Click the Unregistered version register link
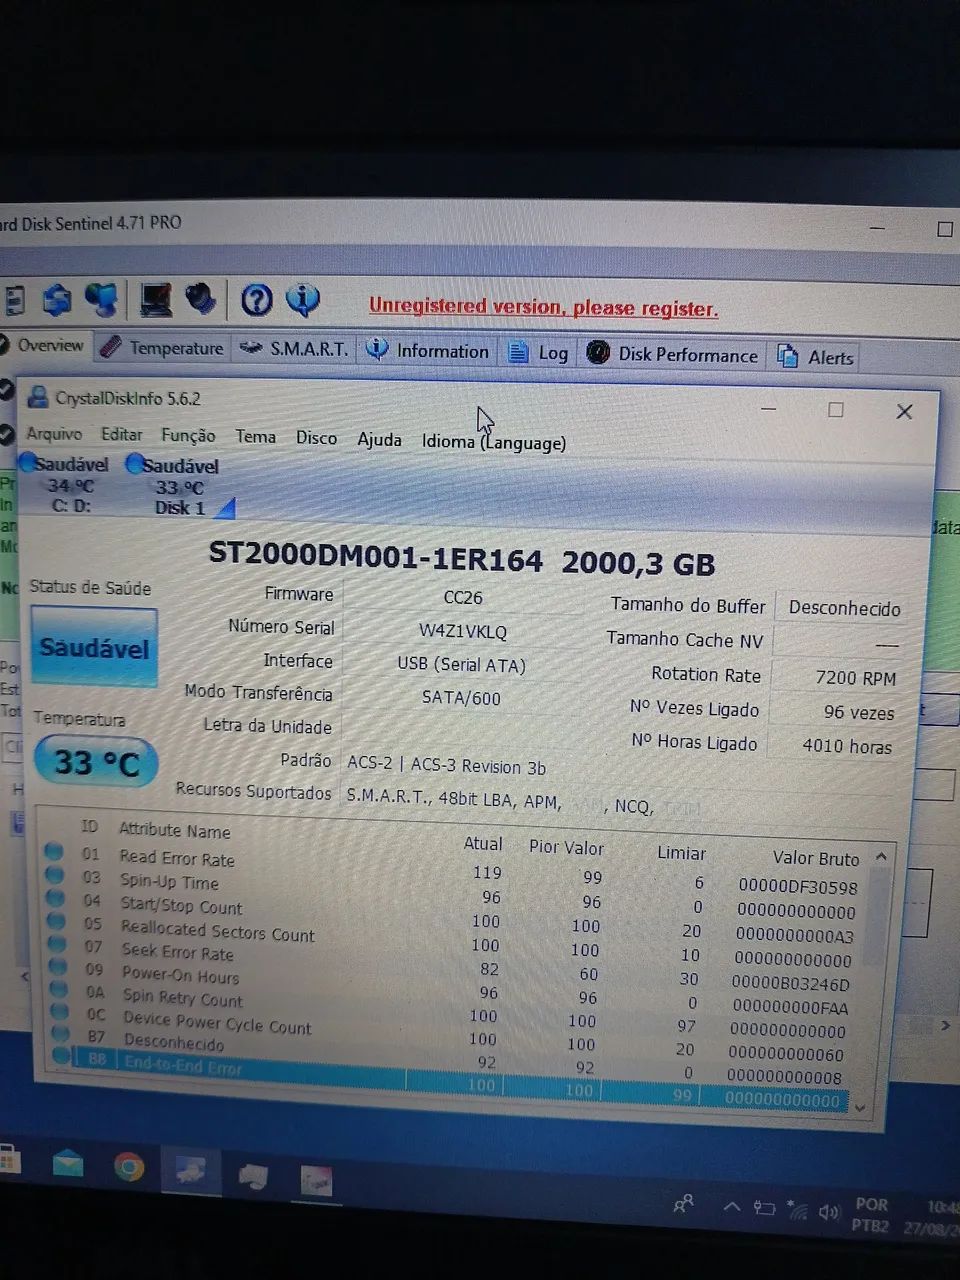The image size is (960, 1280). [543, 307]
